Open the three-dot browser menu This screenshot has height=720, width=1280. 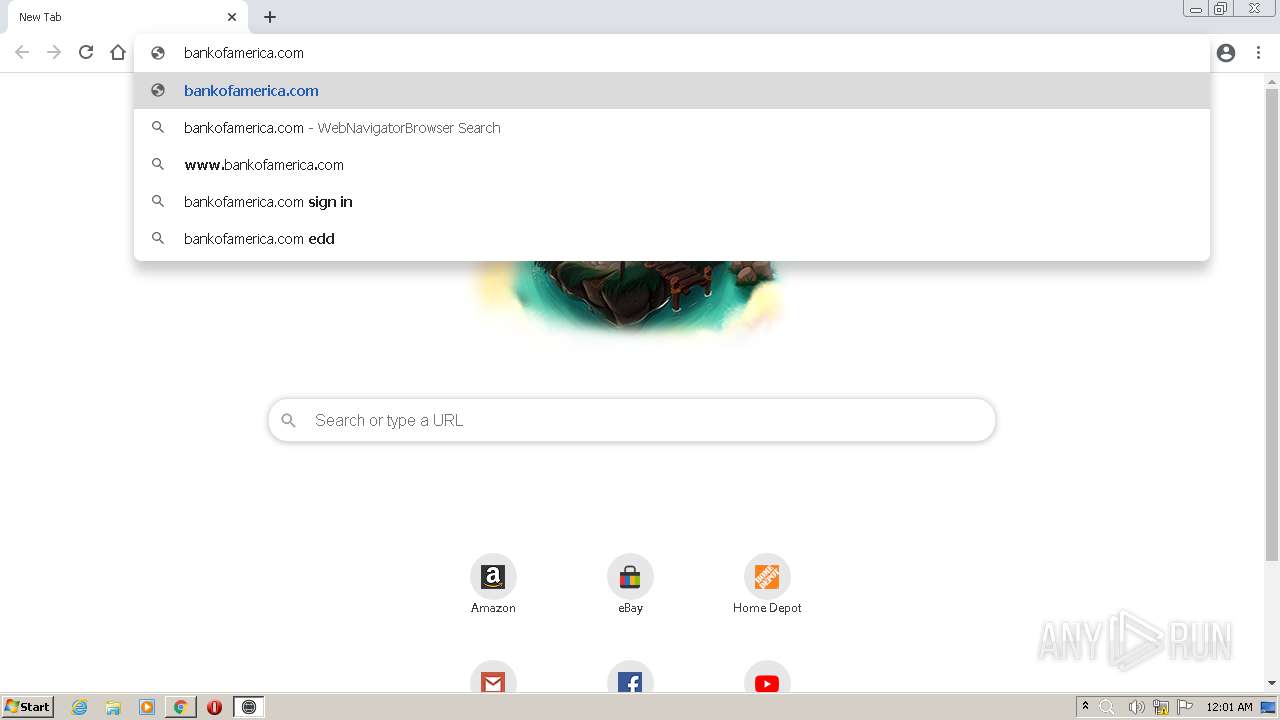[1258, 53]
